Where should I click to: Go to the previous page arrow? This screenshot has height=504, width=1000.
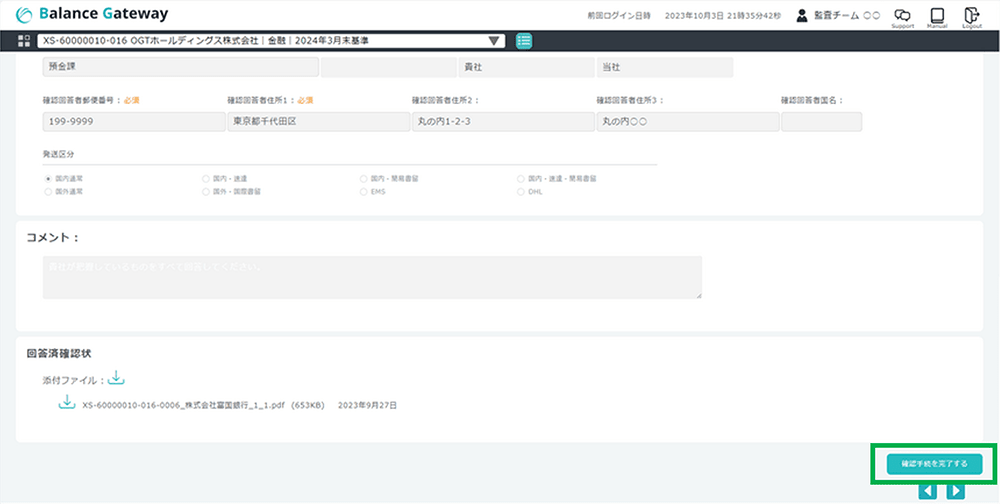click(x=927, y=491)
